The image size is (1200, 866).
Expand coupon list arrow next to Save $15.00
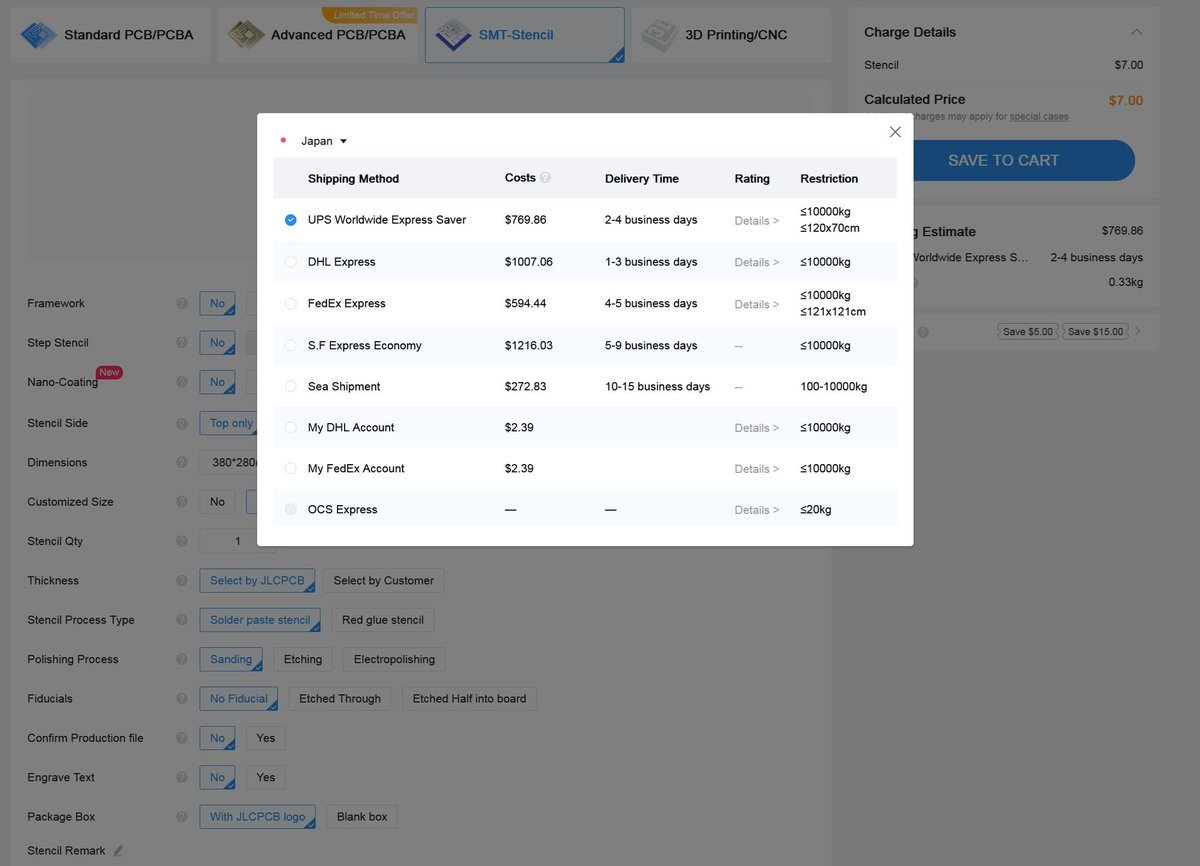pyautogui.click(x=1138, y=331)
